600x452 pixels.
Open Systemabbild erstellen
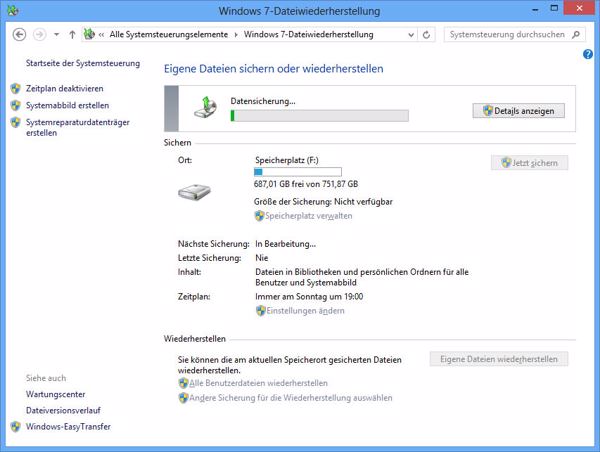tap(67, 105)
